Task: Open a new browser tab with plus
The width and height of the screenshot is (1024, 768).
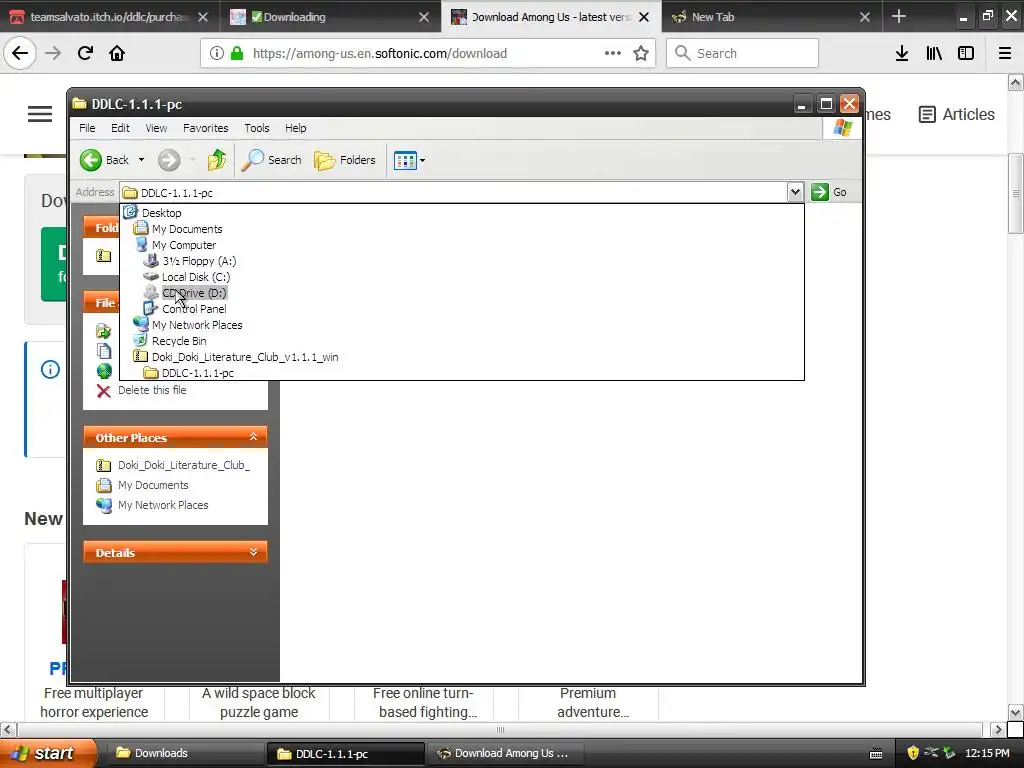Action: click(899, 16)
